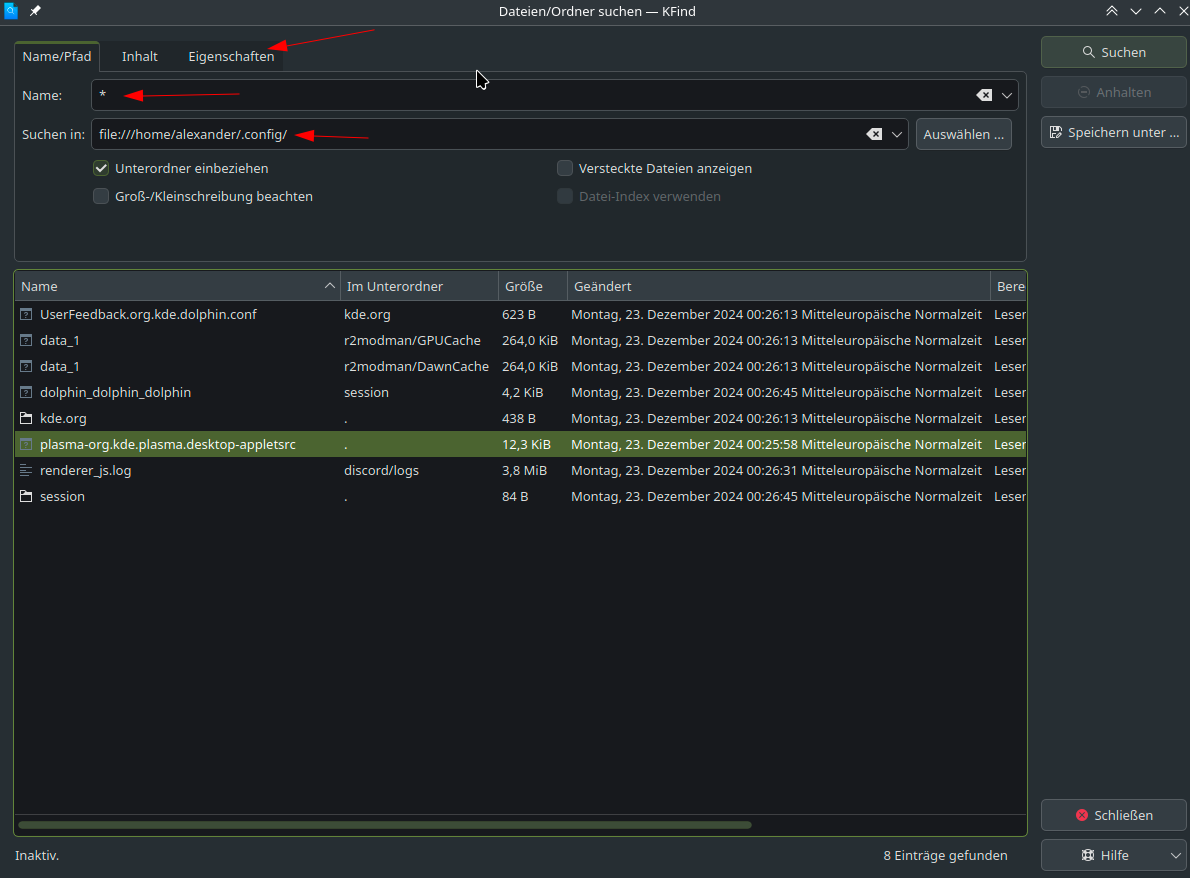Switch to the Name/Pfad tab
Screen dimensions: 1190x878
click(x=57, y=56)
